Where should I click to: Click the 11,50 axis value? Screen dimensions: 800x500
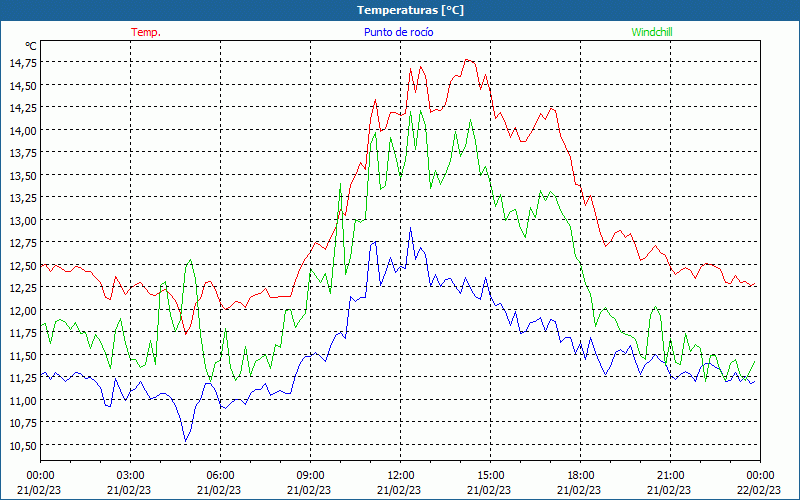pyautogui.click(x=22, y=355)
